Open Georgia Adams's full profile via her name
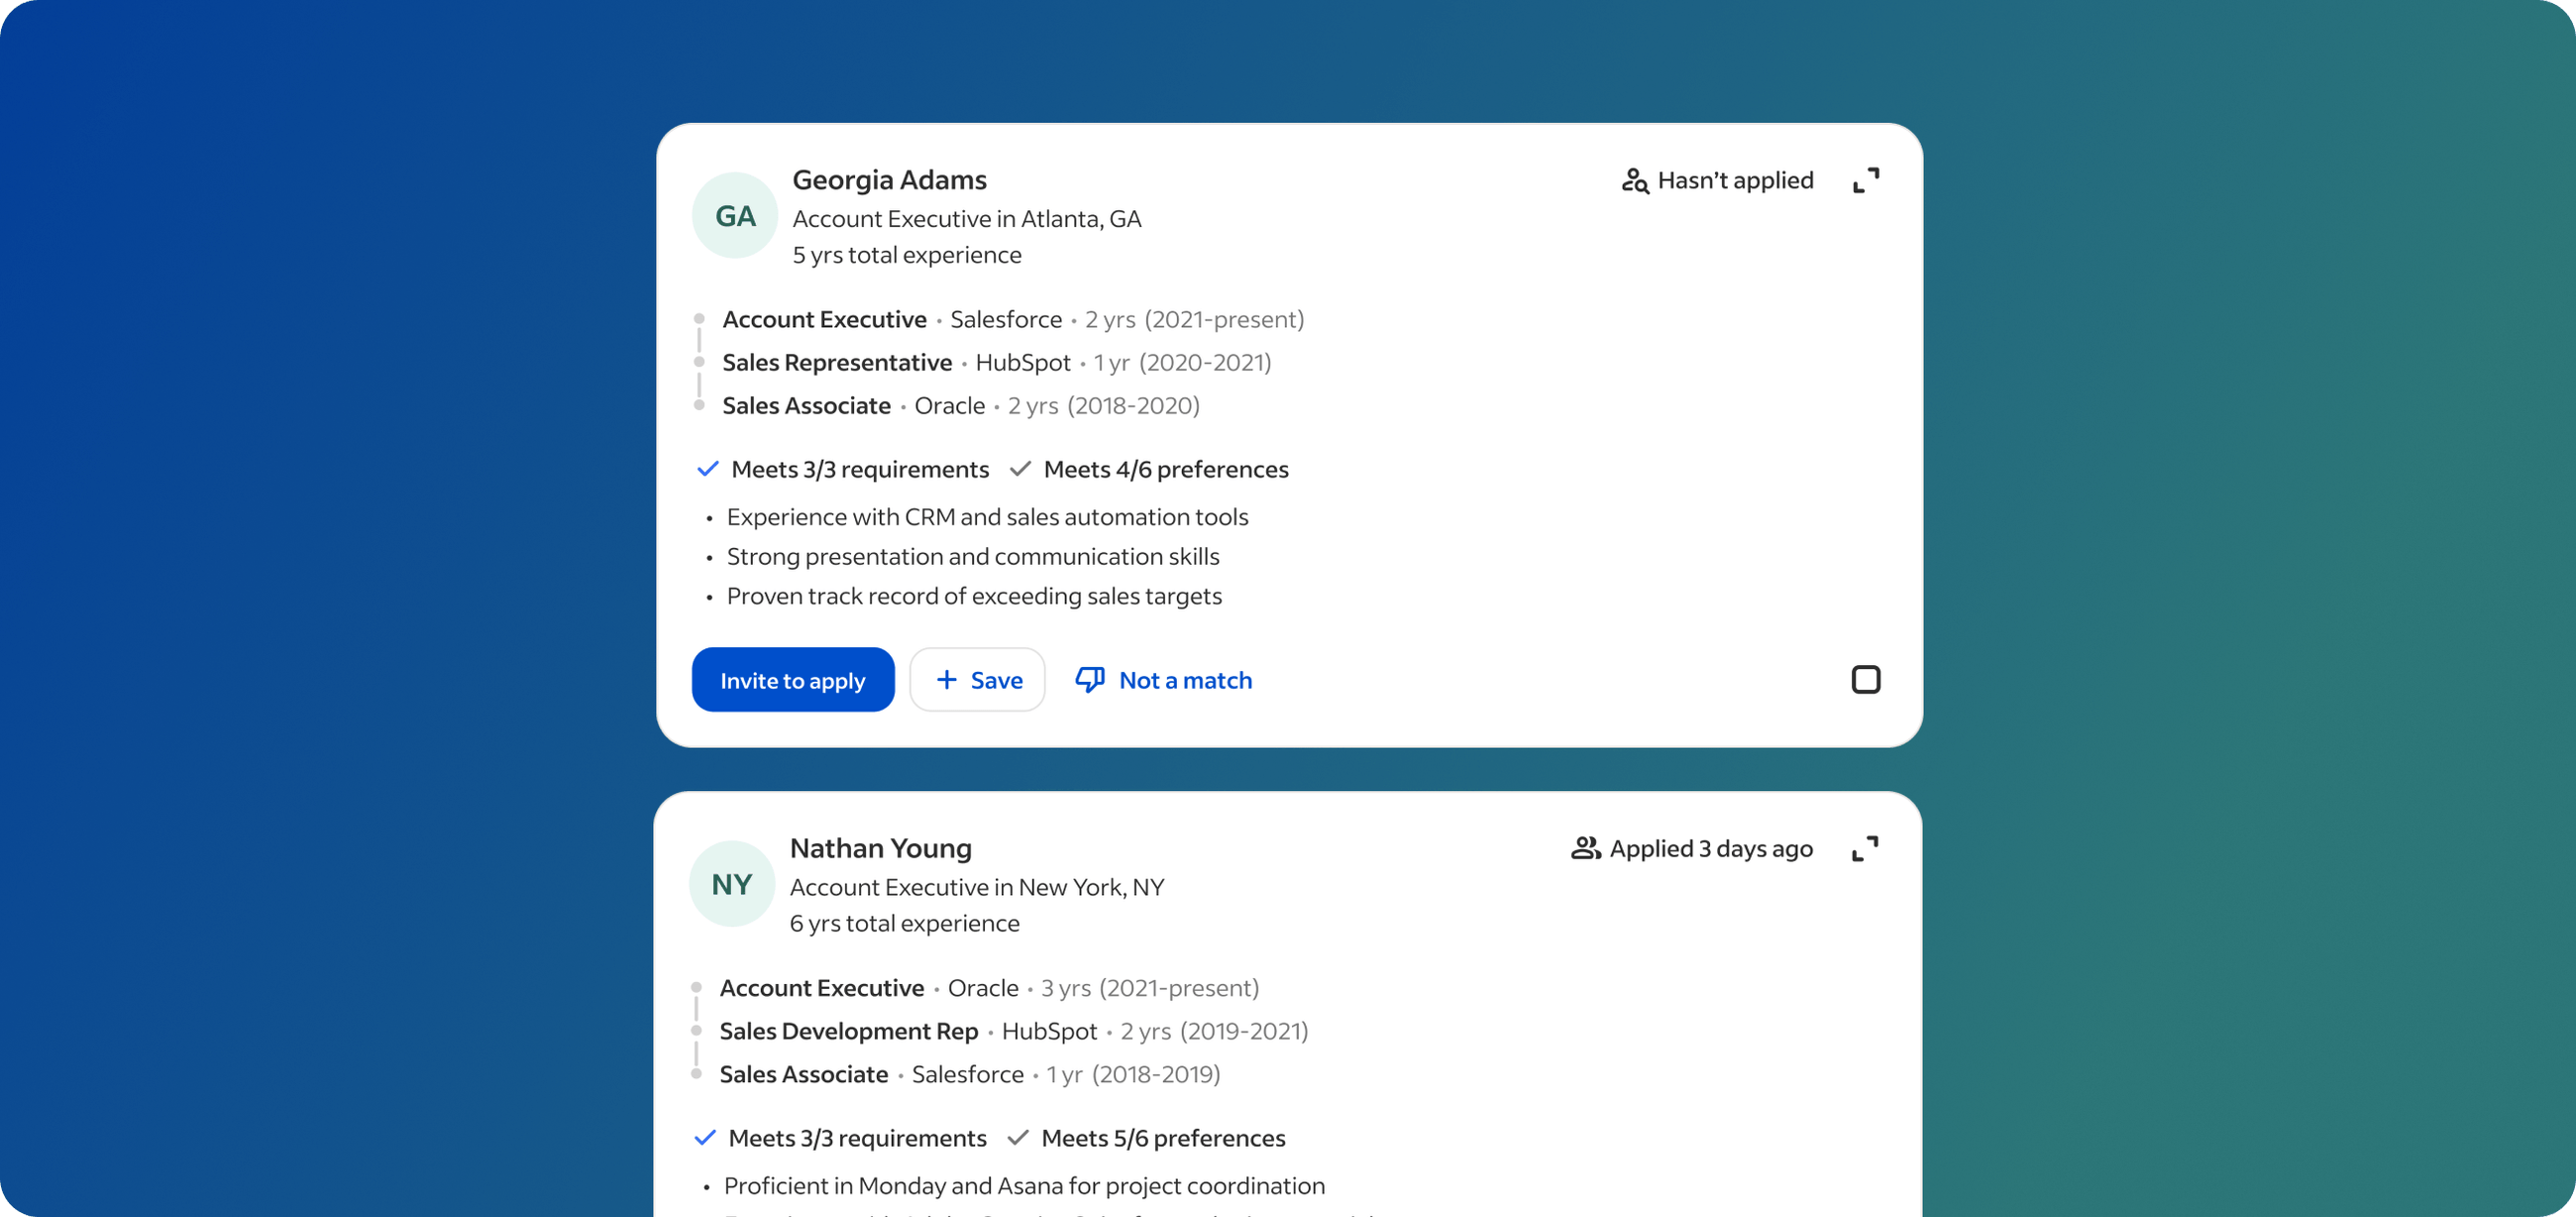The image size is (2576, 1217). 889,180
